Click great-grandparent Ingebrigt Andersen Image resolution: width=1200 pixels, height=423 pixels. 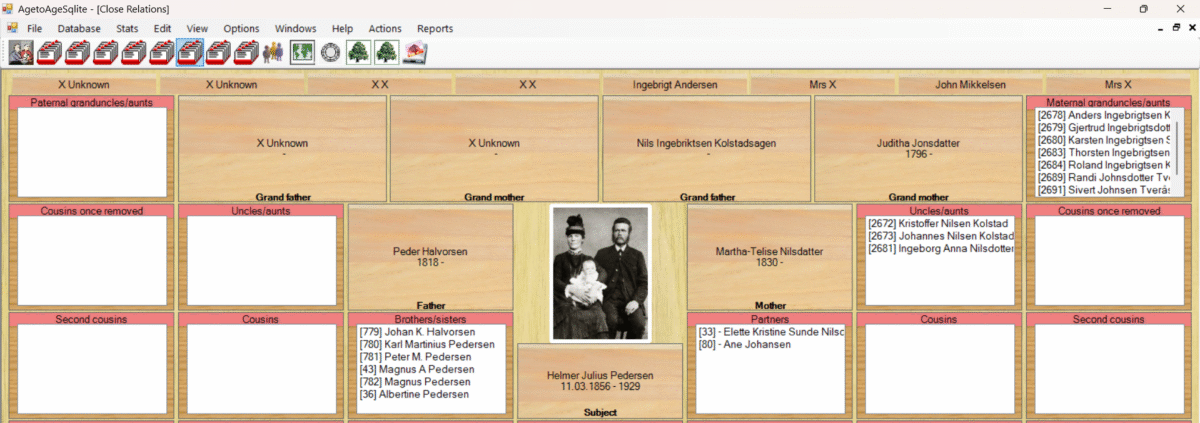tap(675, 85)
